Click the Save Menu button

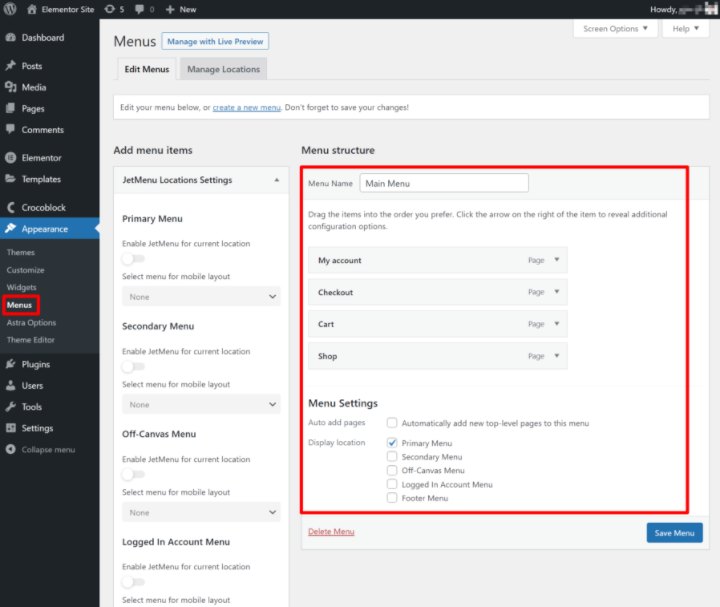coord(674,533)
